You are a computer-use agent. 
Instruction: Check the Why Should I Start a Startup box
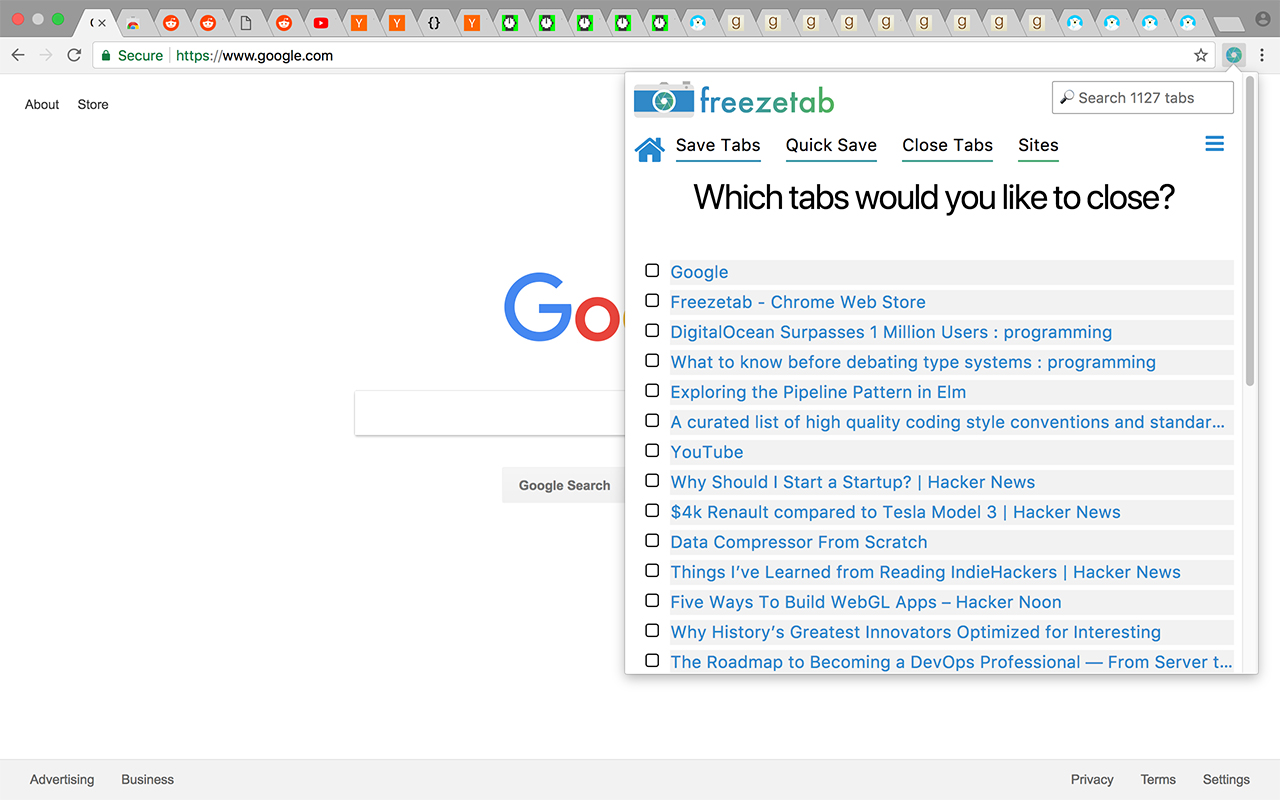pos(652,480)
